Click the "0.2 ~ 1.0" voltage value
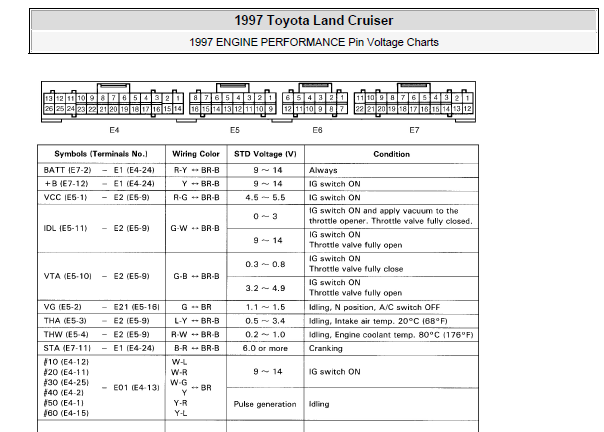 pyautogui.click(x=265, y=335)
